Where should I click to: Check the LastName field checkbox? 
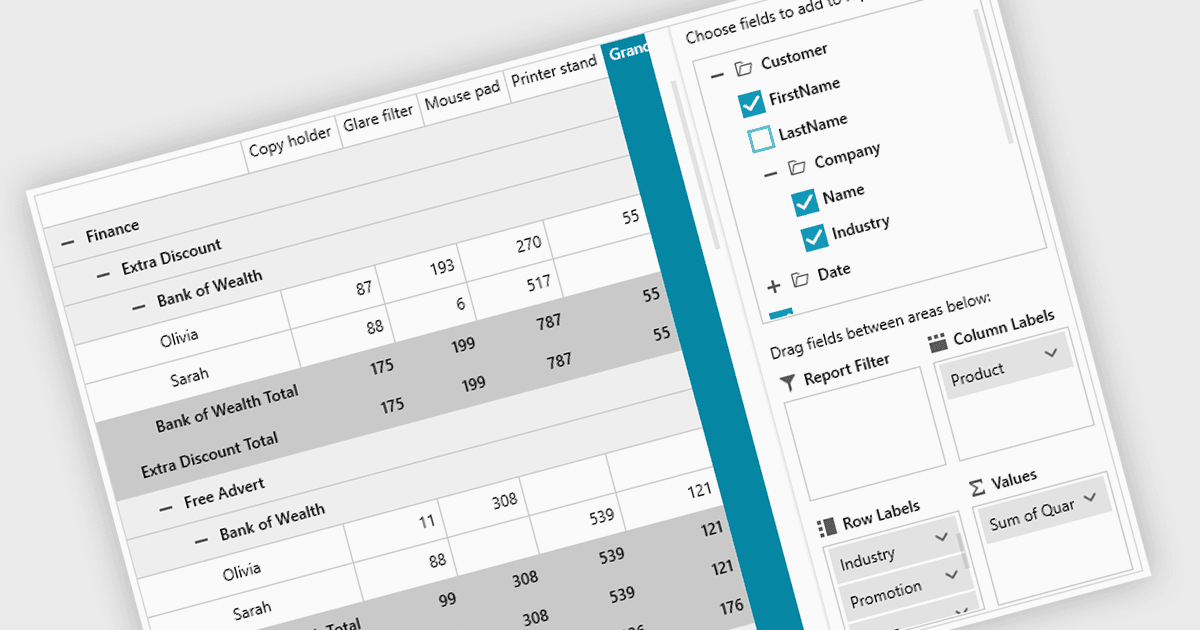[761, 138]
